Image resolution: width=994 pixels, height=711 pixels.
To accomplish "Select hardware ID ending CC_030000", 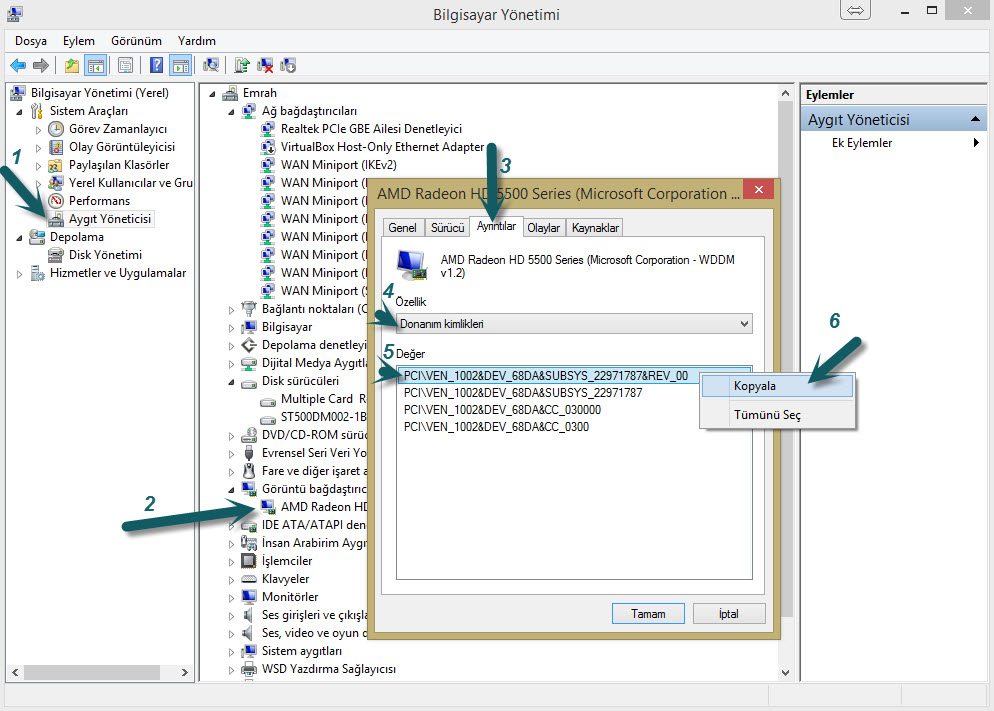I will tap(502, 410).
